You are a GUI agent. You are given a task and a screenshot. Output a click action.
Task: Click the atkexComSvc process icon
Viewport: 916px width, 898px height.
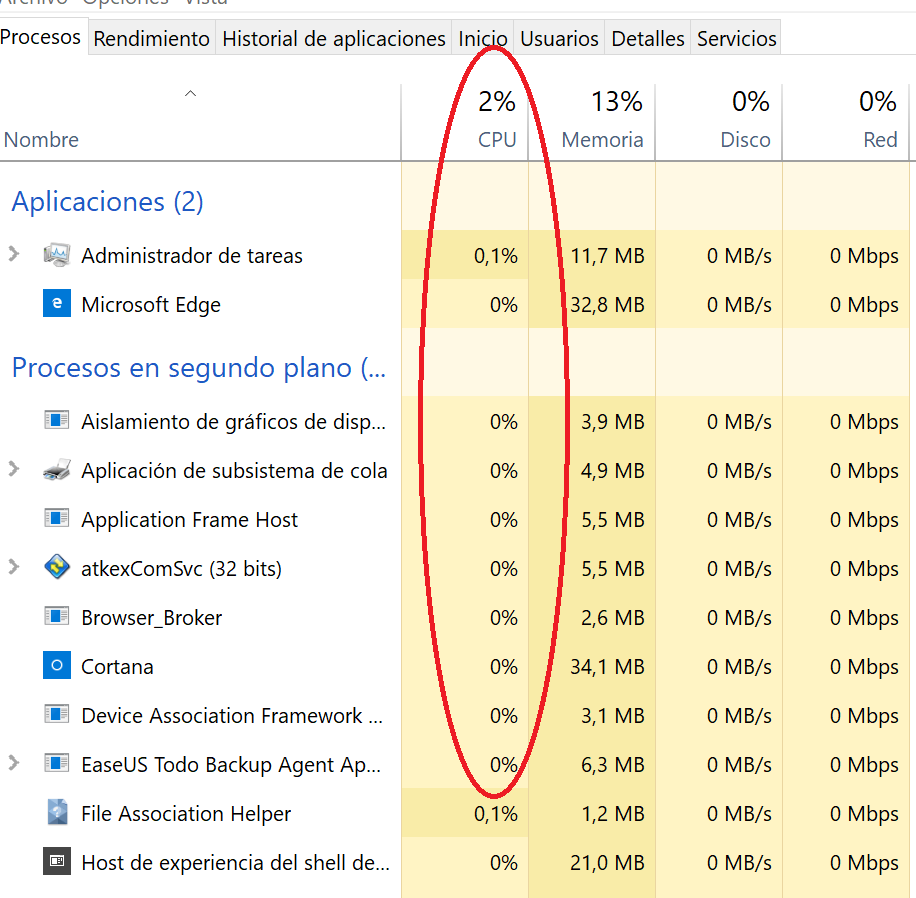(x=57, y=568)
